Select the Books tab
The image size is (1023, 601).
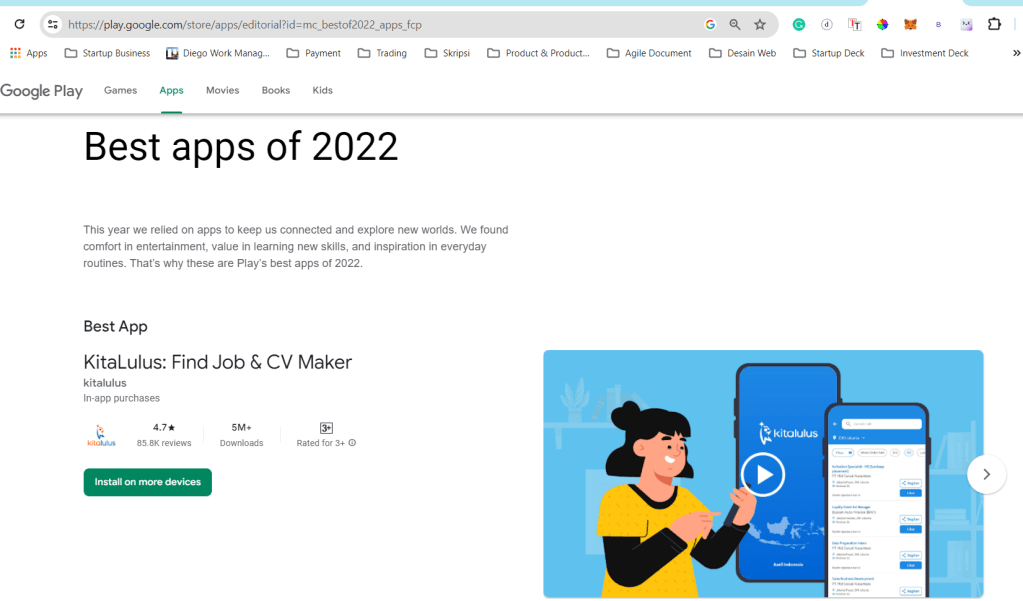pos(275,90)
